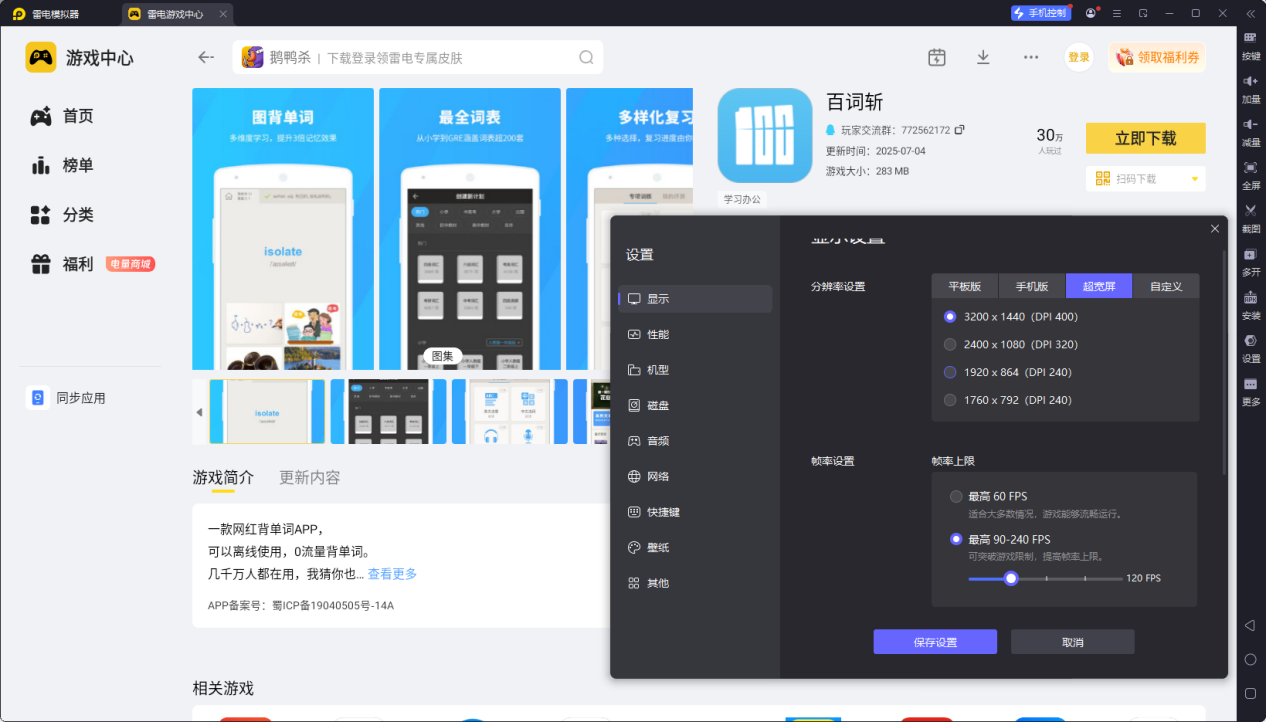
Task: Open the ••• more options menu
Action: pyautogui.click(x=1030, y=57)
